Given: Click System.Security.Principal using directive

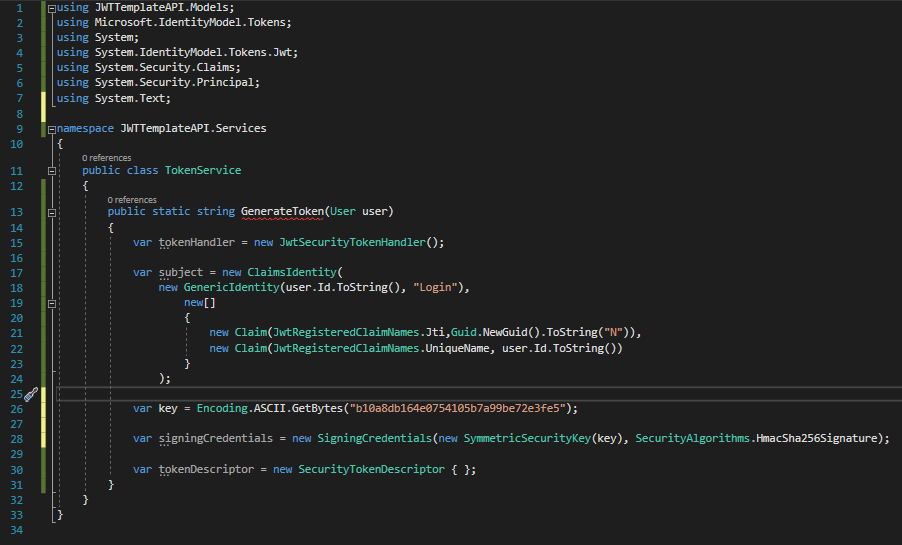Looking at the screenshot, I should pyautogui.click(x=174, y=82).
